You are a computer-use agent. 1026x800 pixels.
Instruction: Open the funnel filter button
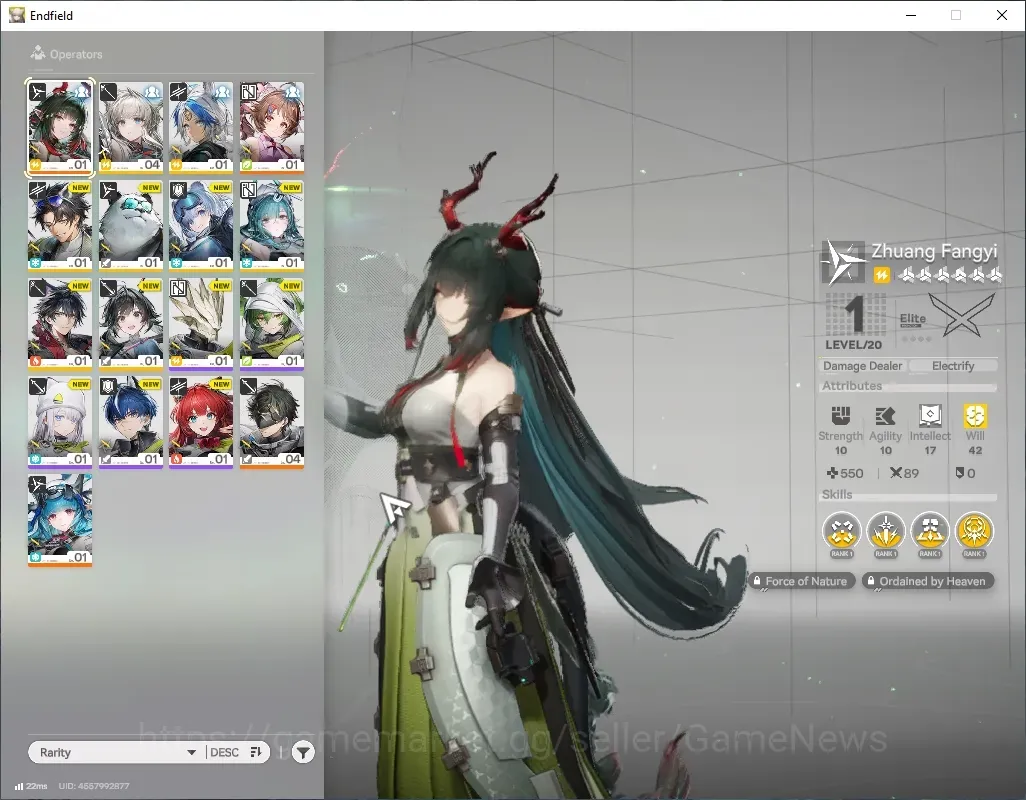[x=303, y=752]
